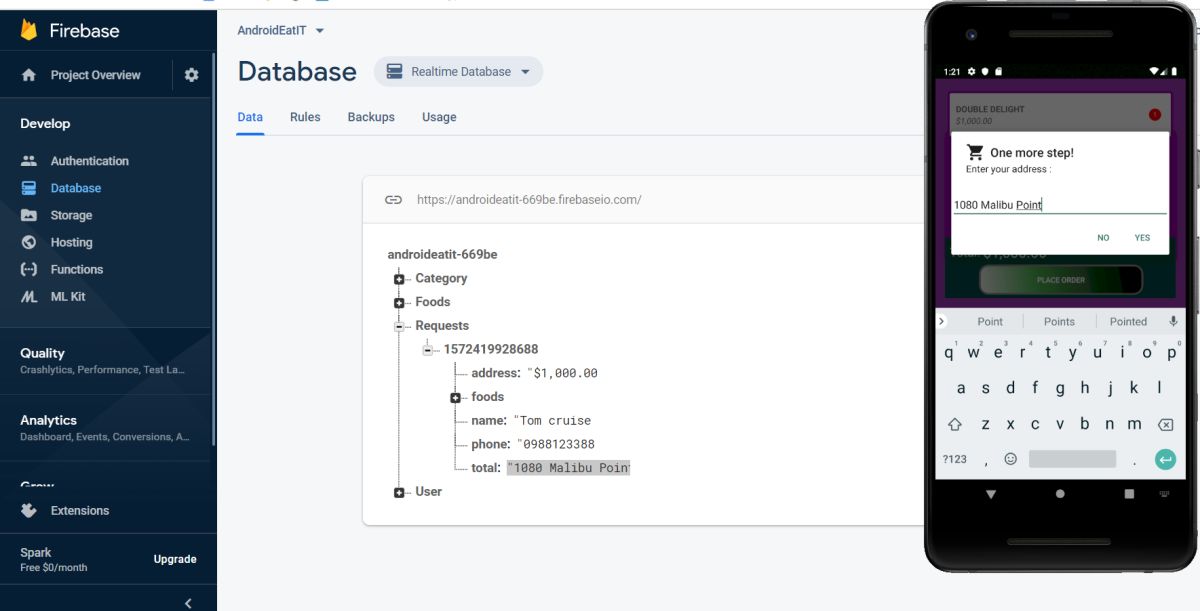This screenshot has width=1200, height=611.
Task: Click the Authentication people icon
Action: click(x=29, y=161)
